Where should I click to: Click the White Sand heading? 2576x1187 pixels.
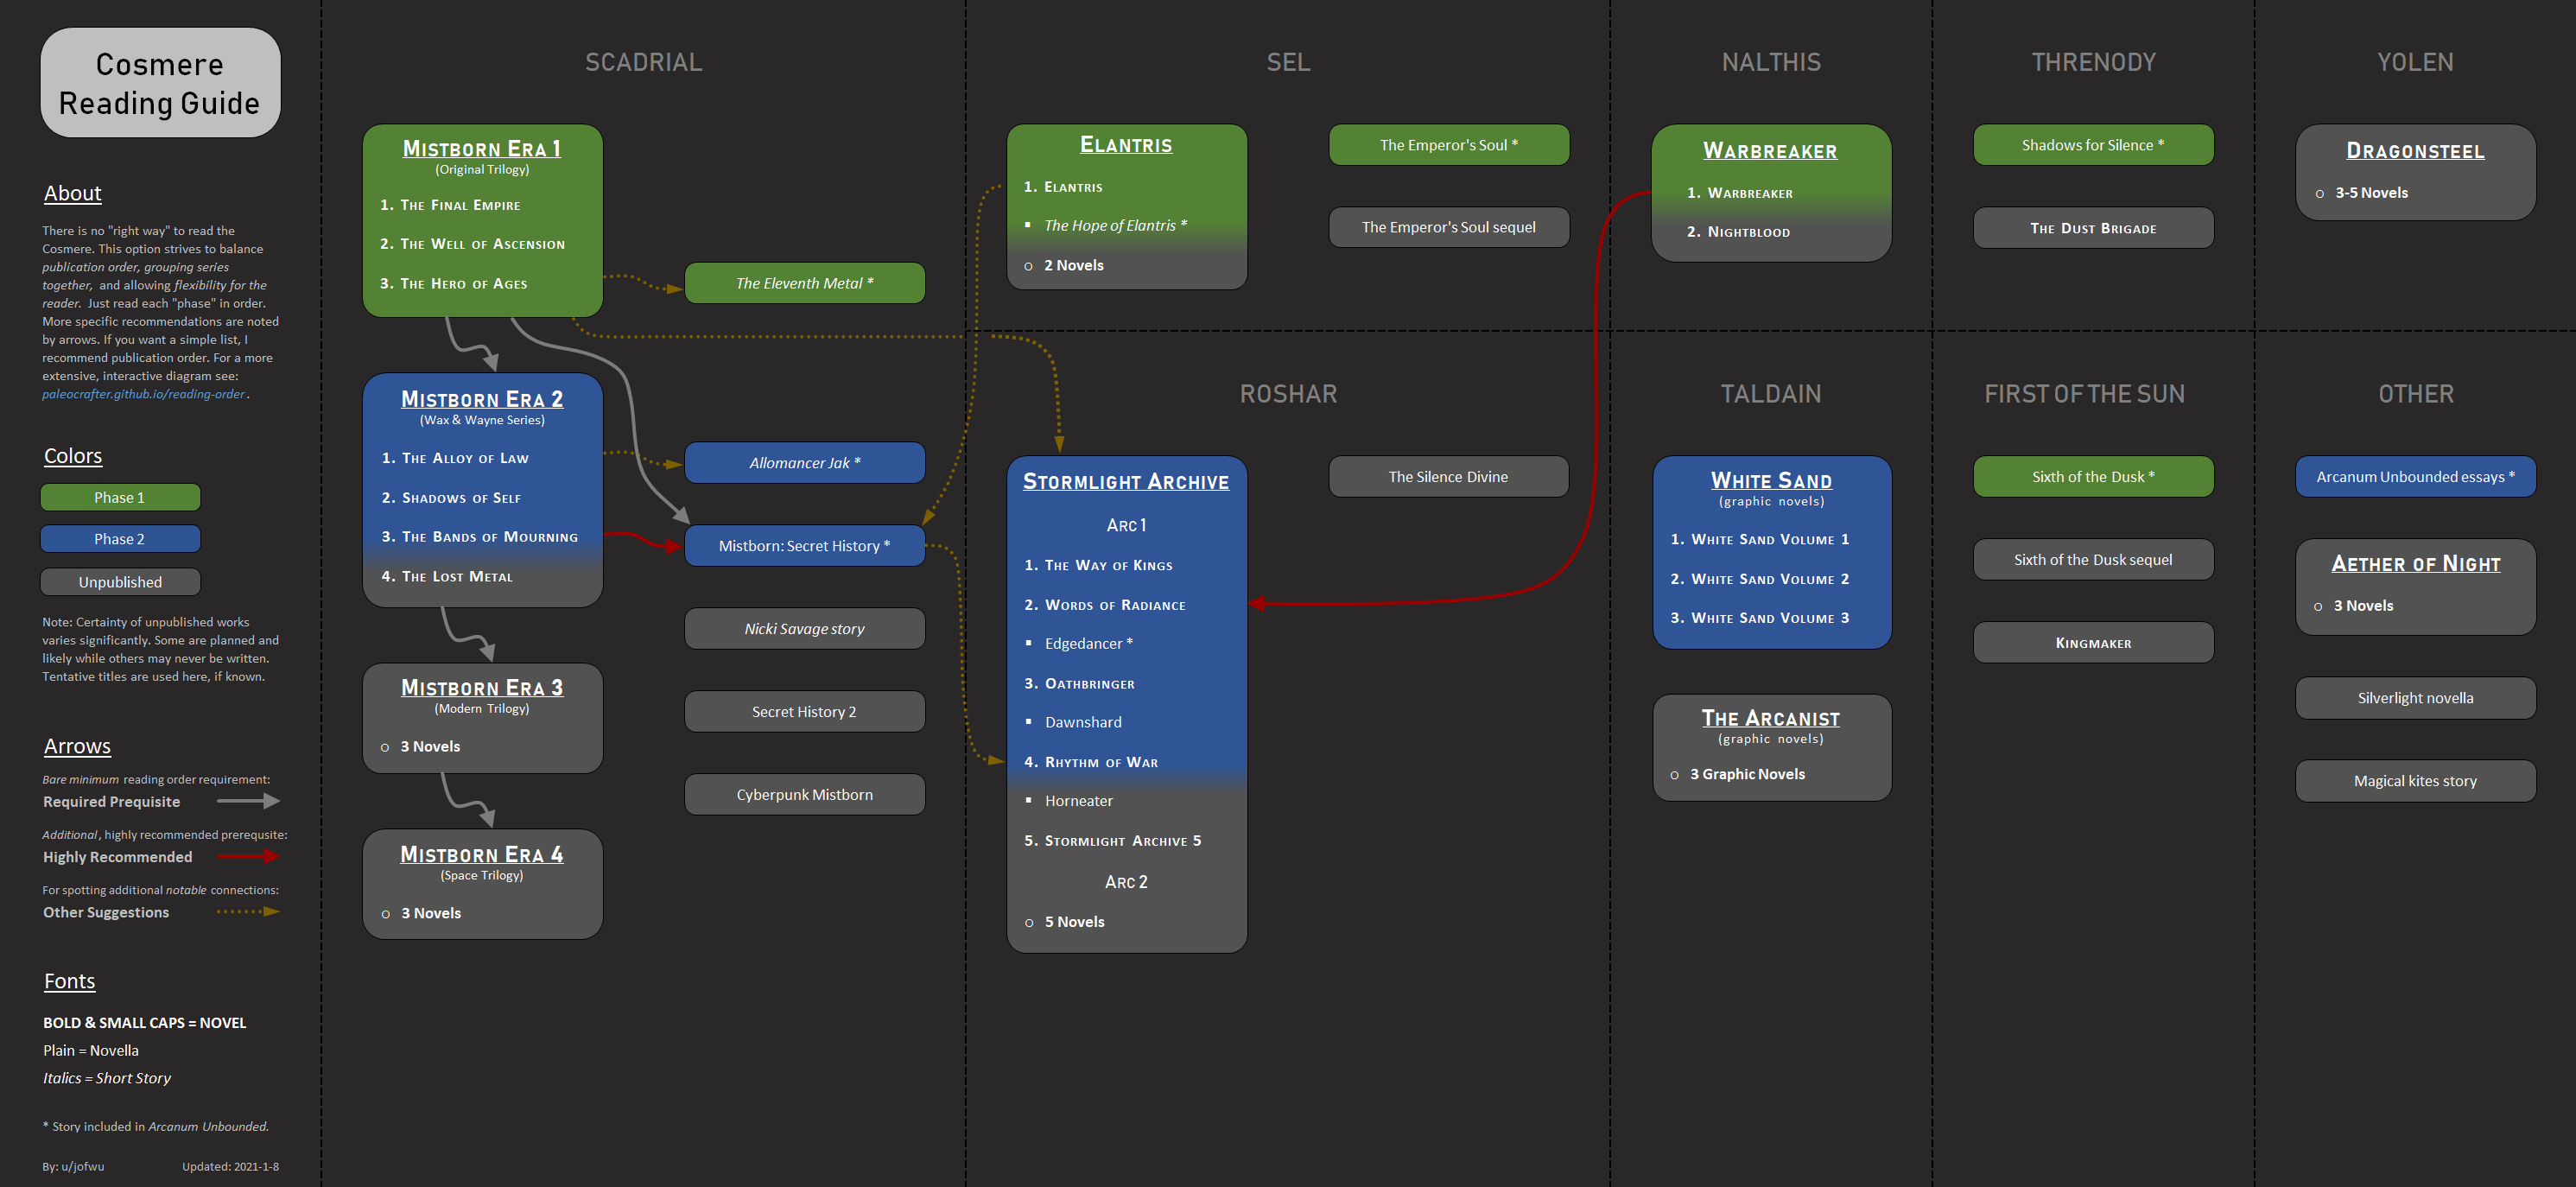1771,480
